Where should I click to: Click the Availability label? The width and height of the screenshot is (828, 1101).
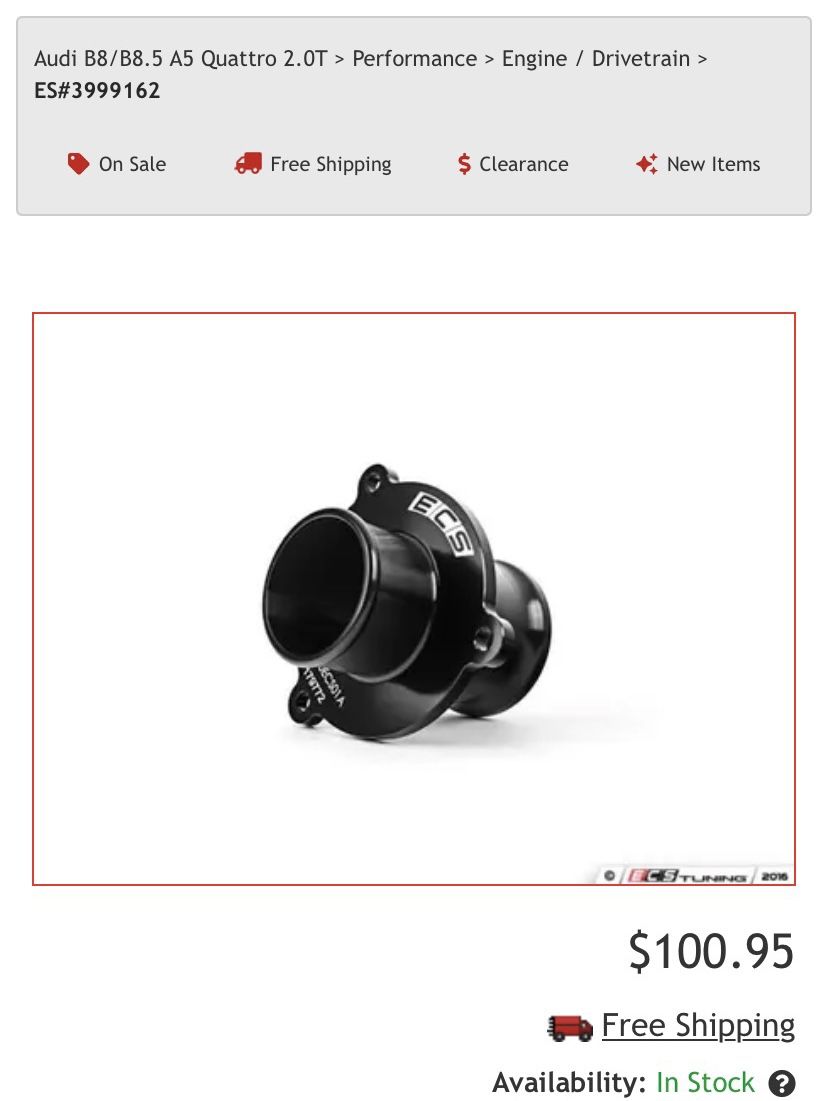(569, 1083)
